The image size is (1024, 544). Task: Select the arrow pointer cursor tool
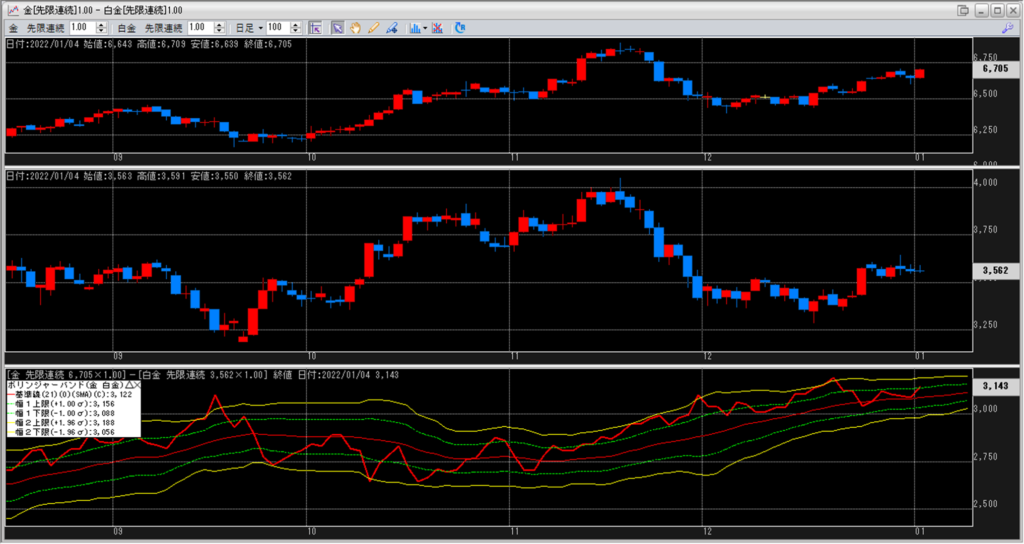pyautogui.click(x=337, y=27)
